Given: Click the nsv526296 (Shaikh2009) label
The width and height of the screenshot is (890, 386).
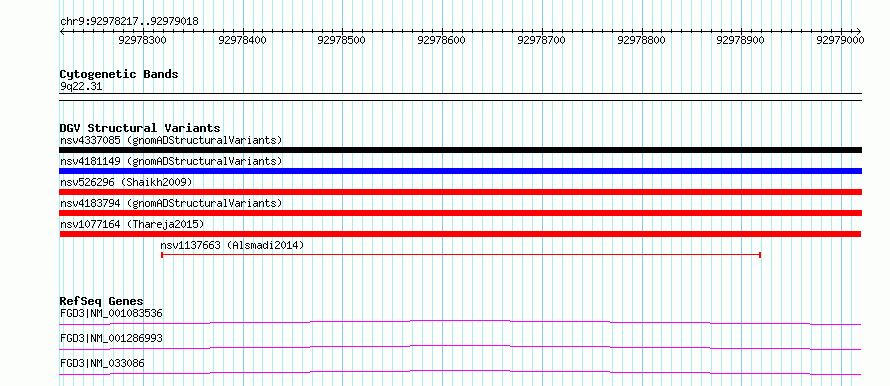Looking at the screenshot, I should point(126,182).
